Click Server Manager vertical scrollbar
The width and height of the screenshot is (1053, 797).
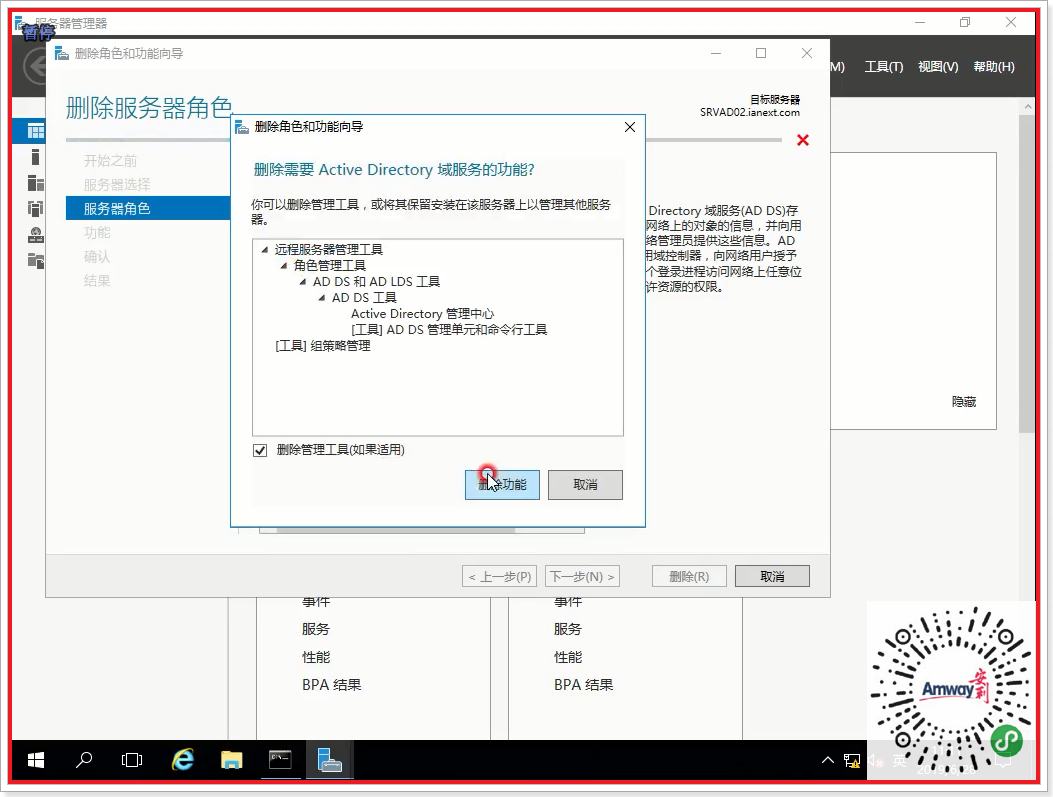(1026, 274)
